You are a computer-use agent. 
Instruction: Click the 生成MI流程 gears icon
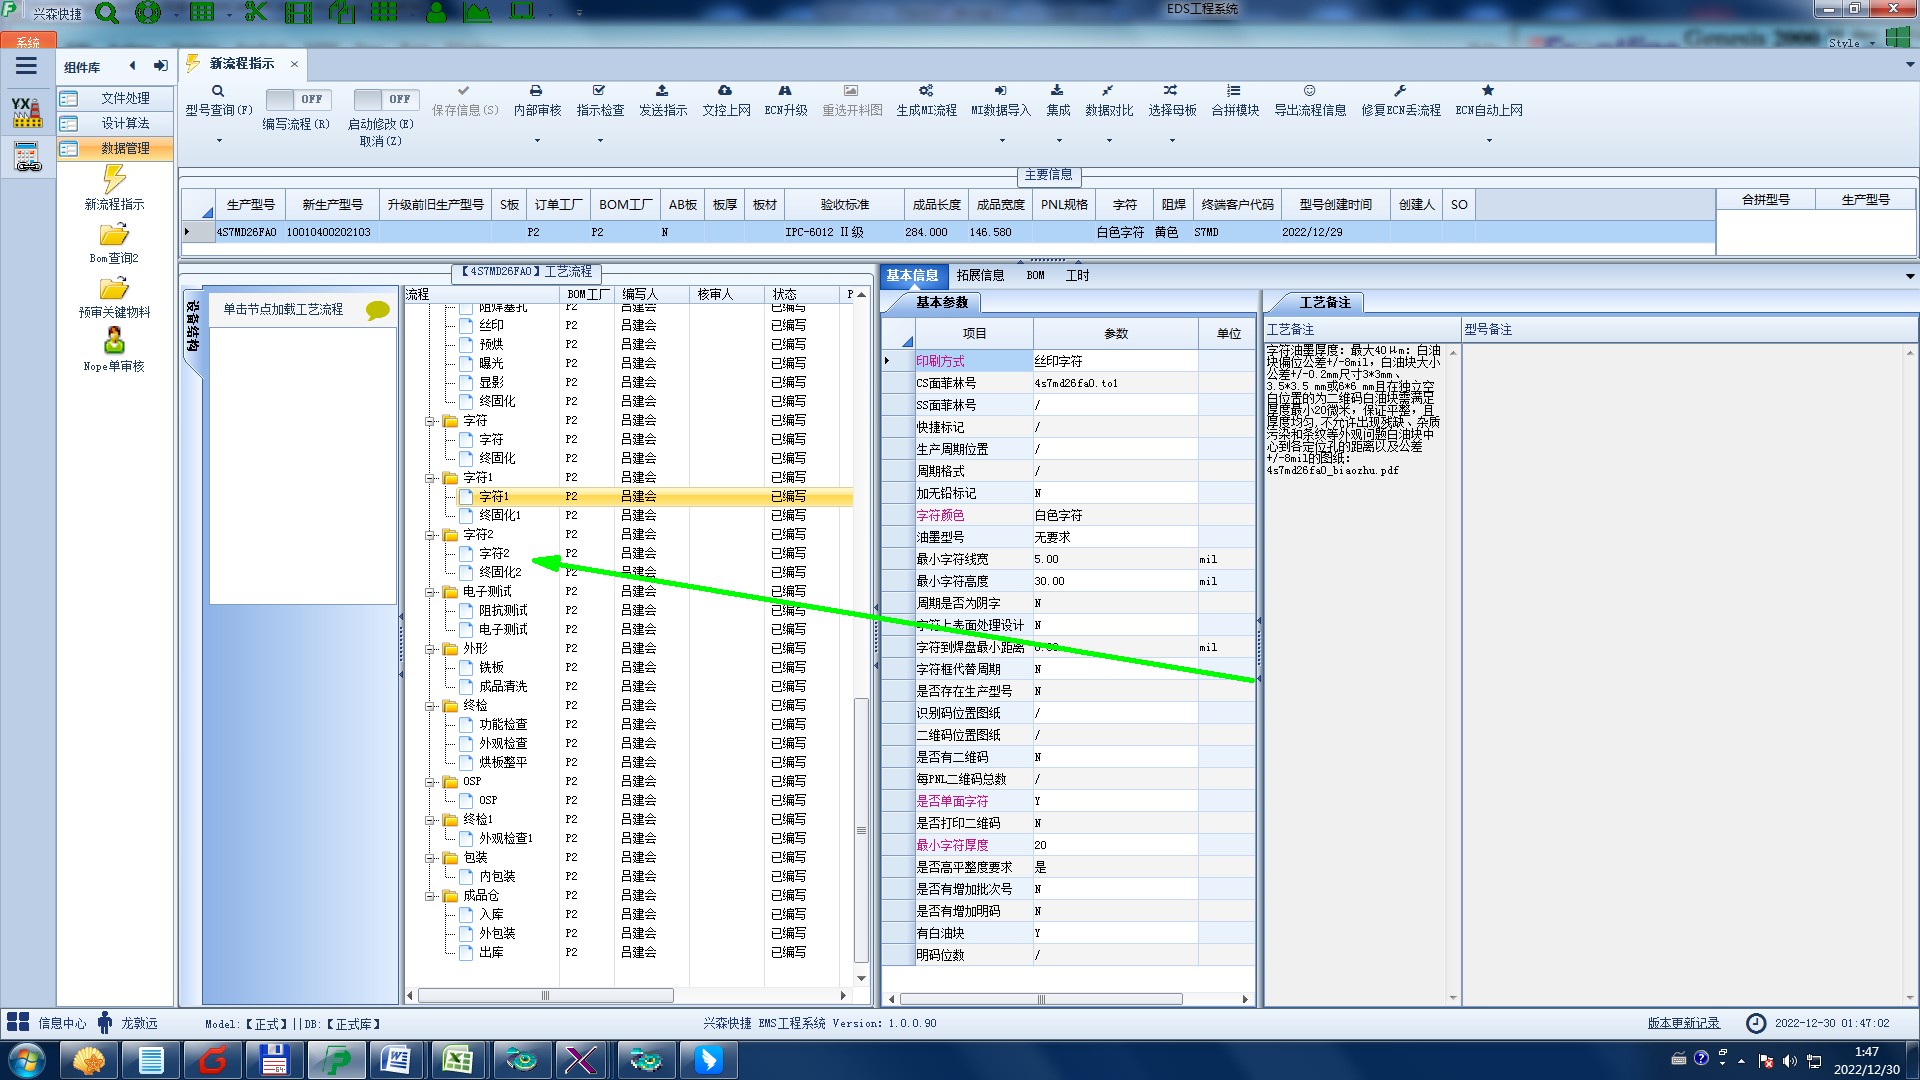[x=926, y=91]
